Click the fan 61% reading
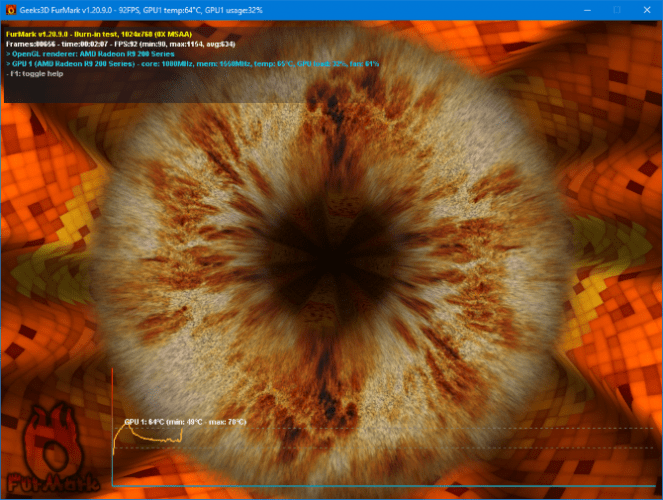663x500 pixels. click(364, 64)
